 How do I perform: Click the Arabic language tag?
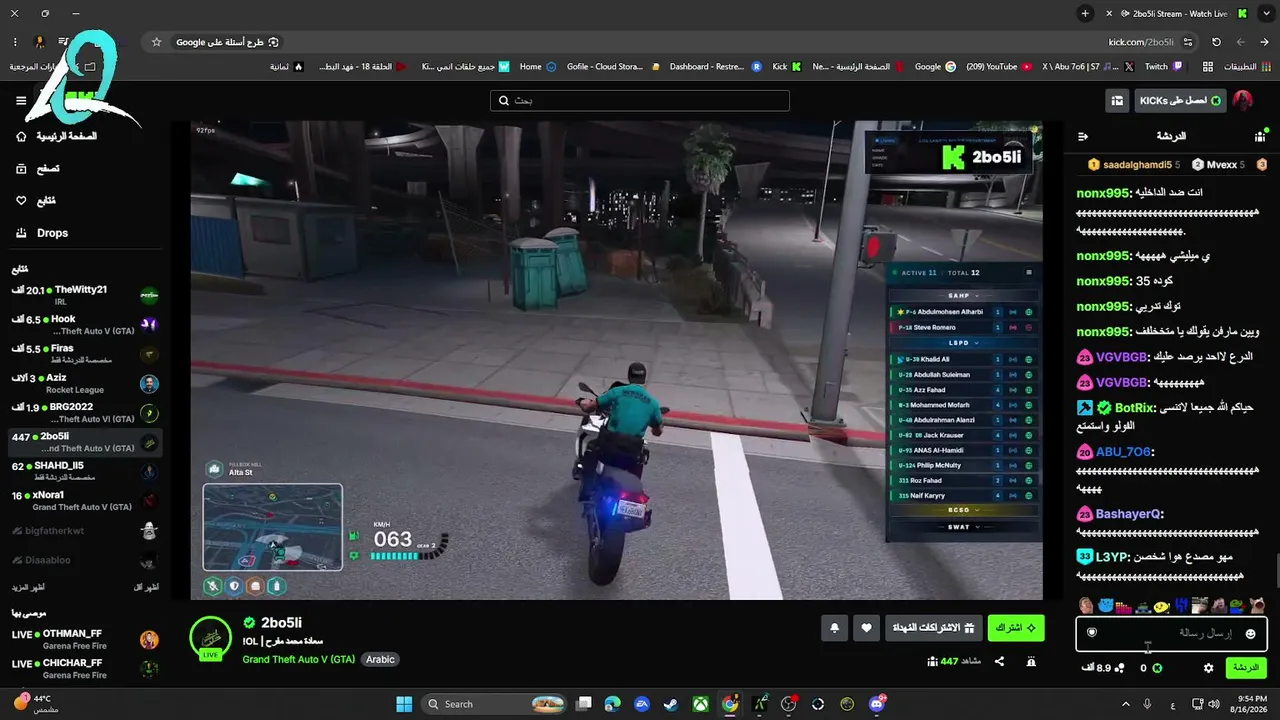click(380, 660)
